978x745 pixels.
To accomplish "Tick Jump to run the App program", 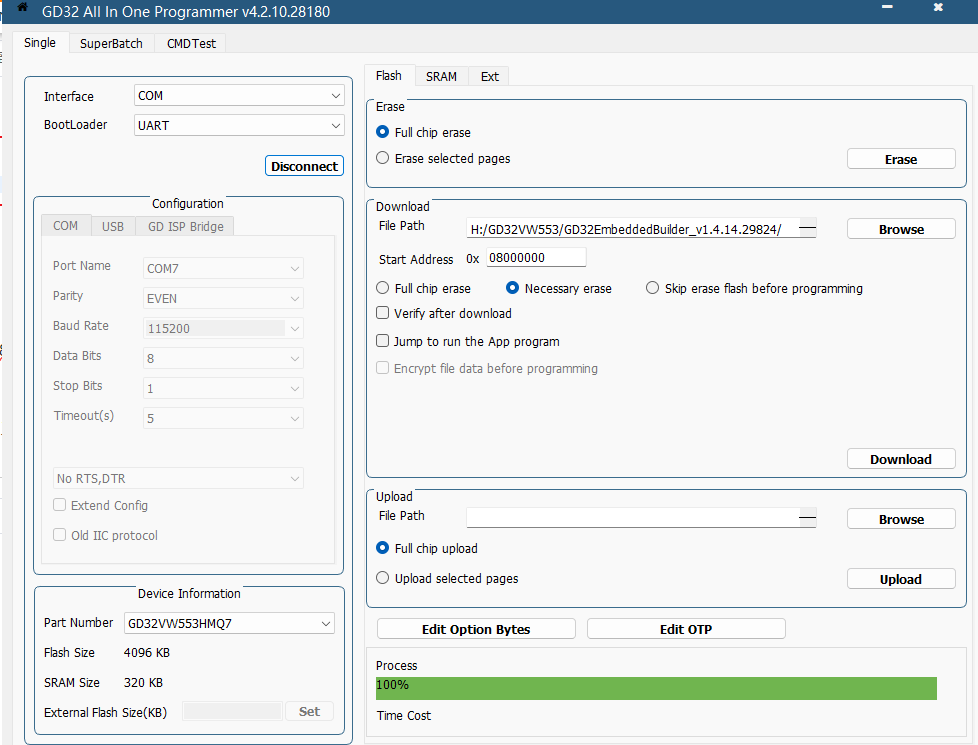I will tap(383, 341).
